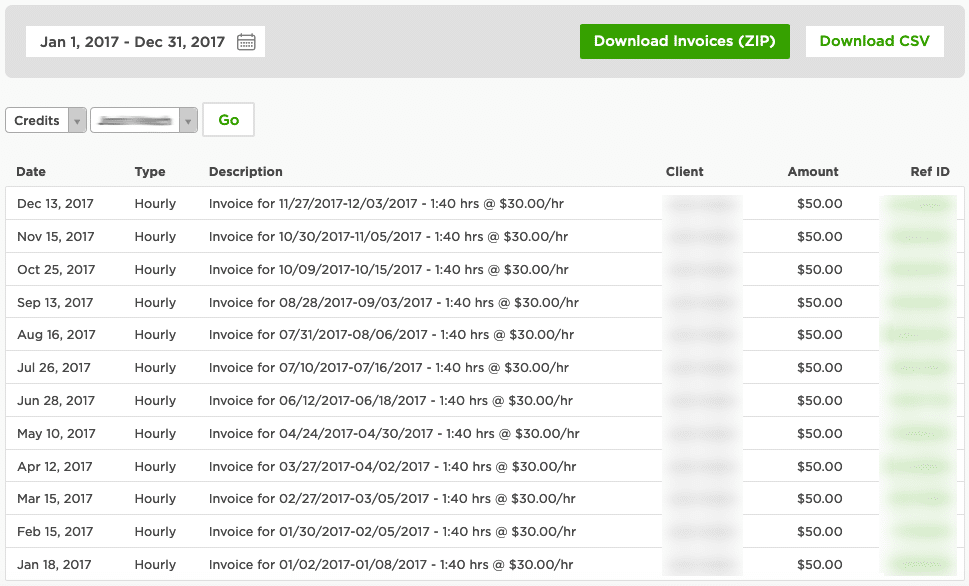The width and height of the screenshot is (969, 586).
Task: Click invoice description for 11/27/2017-12/03/2017
Action: coord(386,204)
